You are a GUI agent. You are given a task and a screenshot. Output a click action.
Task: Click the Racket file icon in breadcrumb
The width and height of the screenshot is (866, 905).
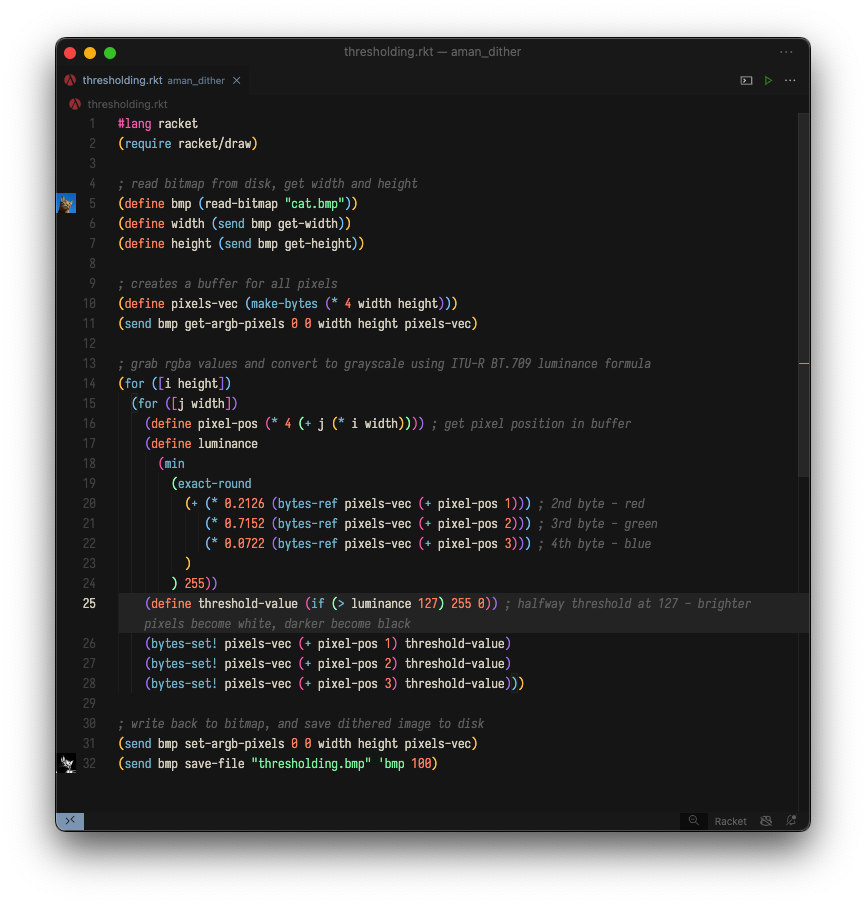click(x=74, y=104)
